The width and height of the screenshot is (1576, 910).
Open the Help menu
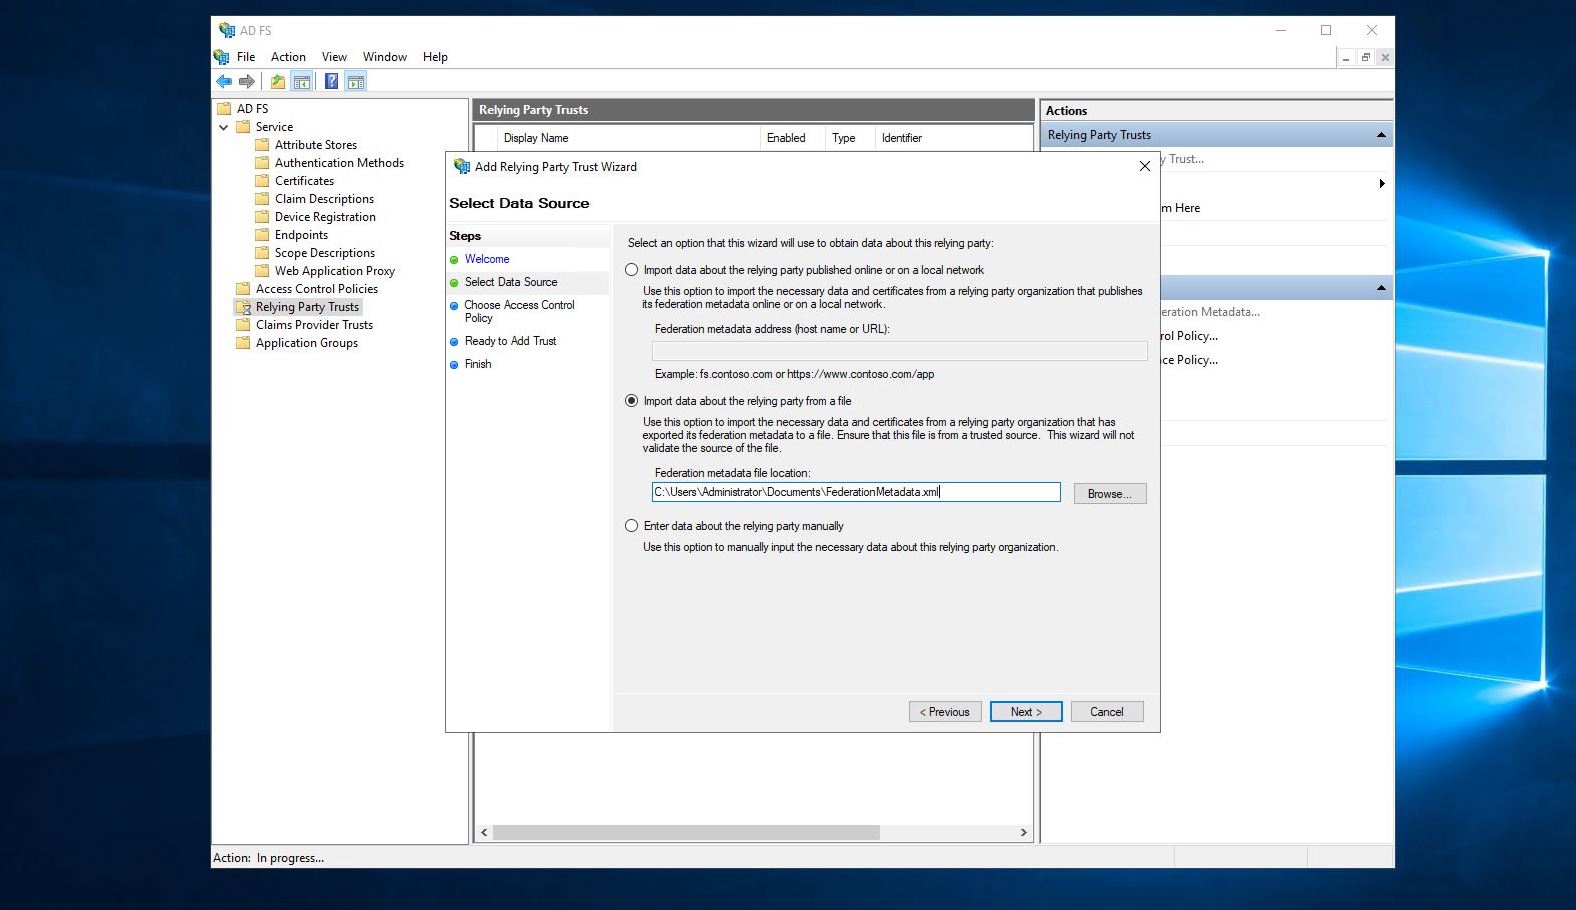[x=435, y=57]
